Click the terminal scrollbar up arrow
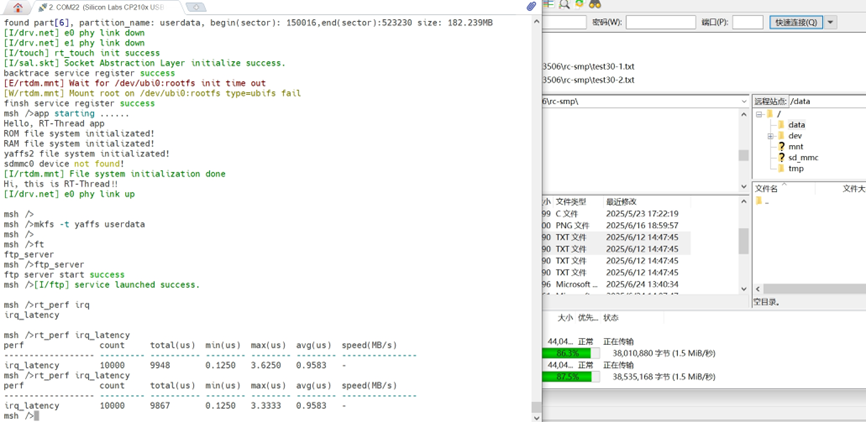The image size is (866, 422). 535,20
